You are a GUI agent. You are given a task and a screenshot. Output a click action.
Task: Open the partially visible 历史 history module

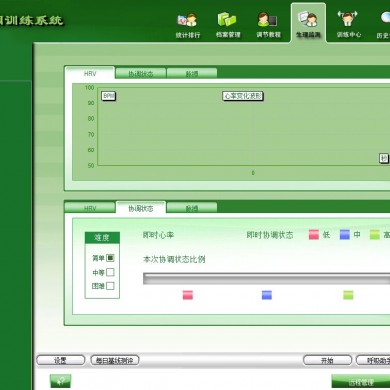click(383, 26)
